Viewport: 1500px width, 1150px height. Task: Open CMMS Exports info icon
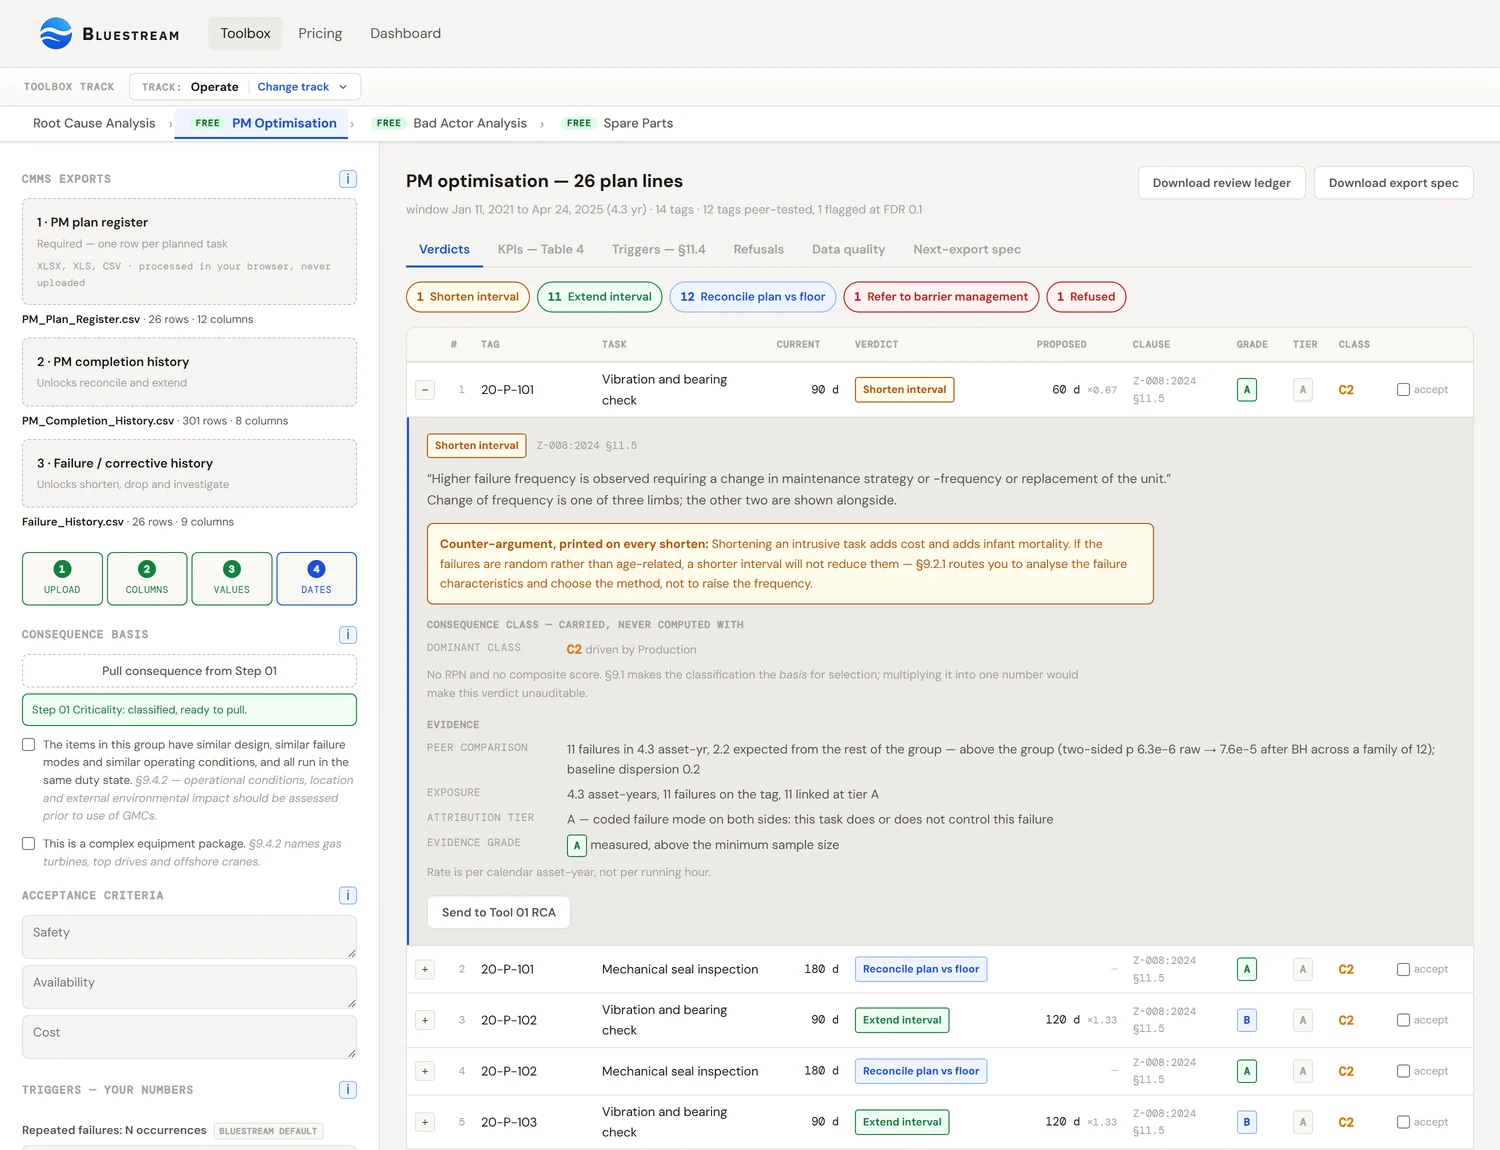tap(348, 179)
